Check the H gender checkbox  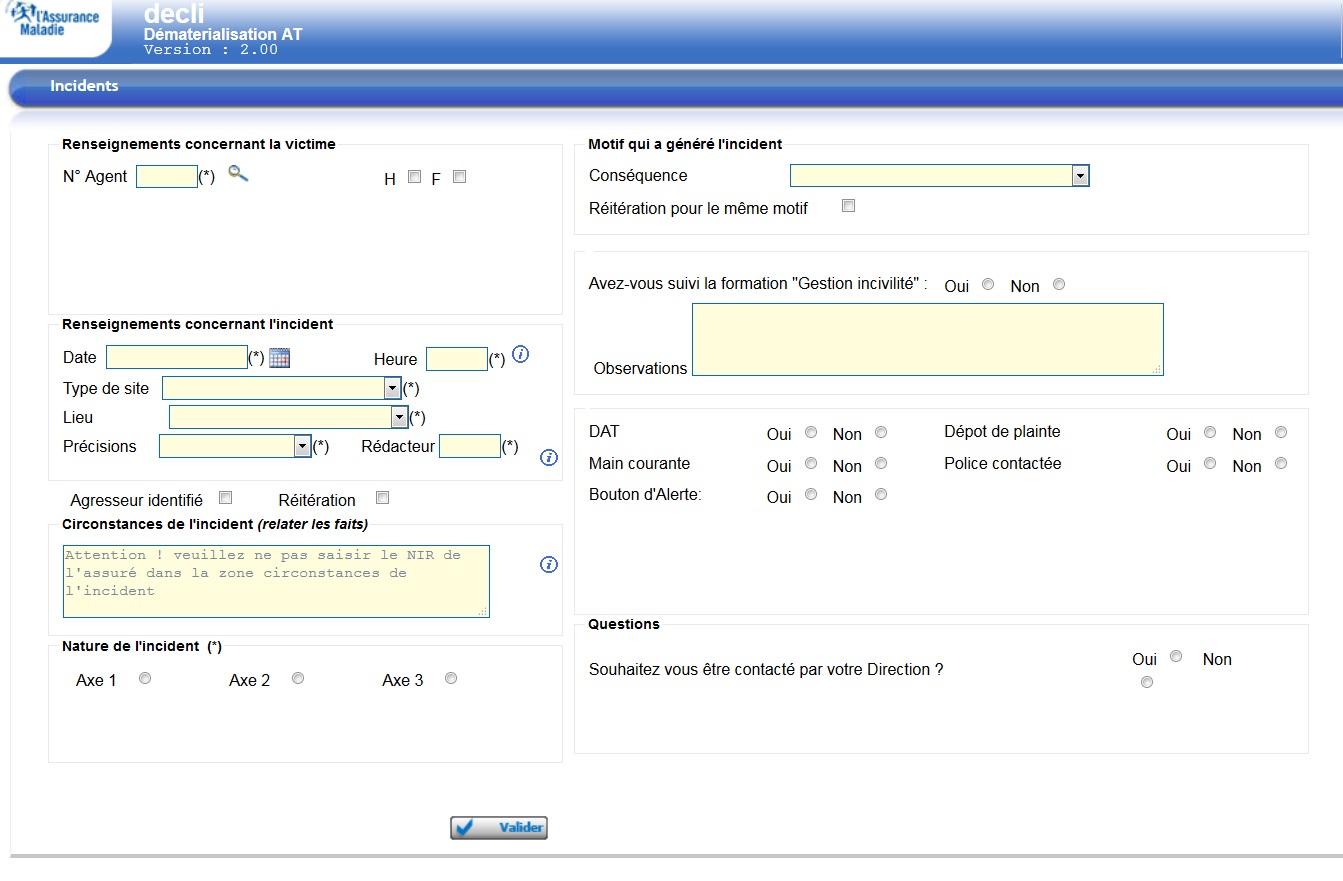(414, 177)
